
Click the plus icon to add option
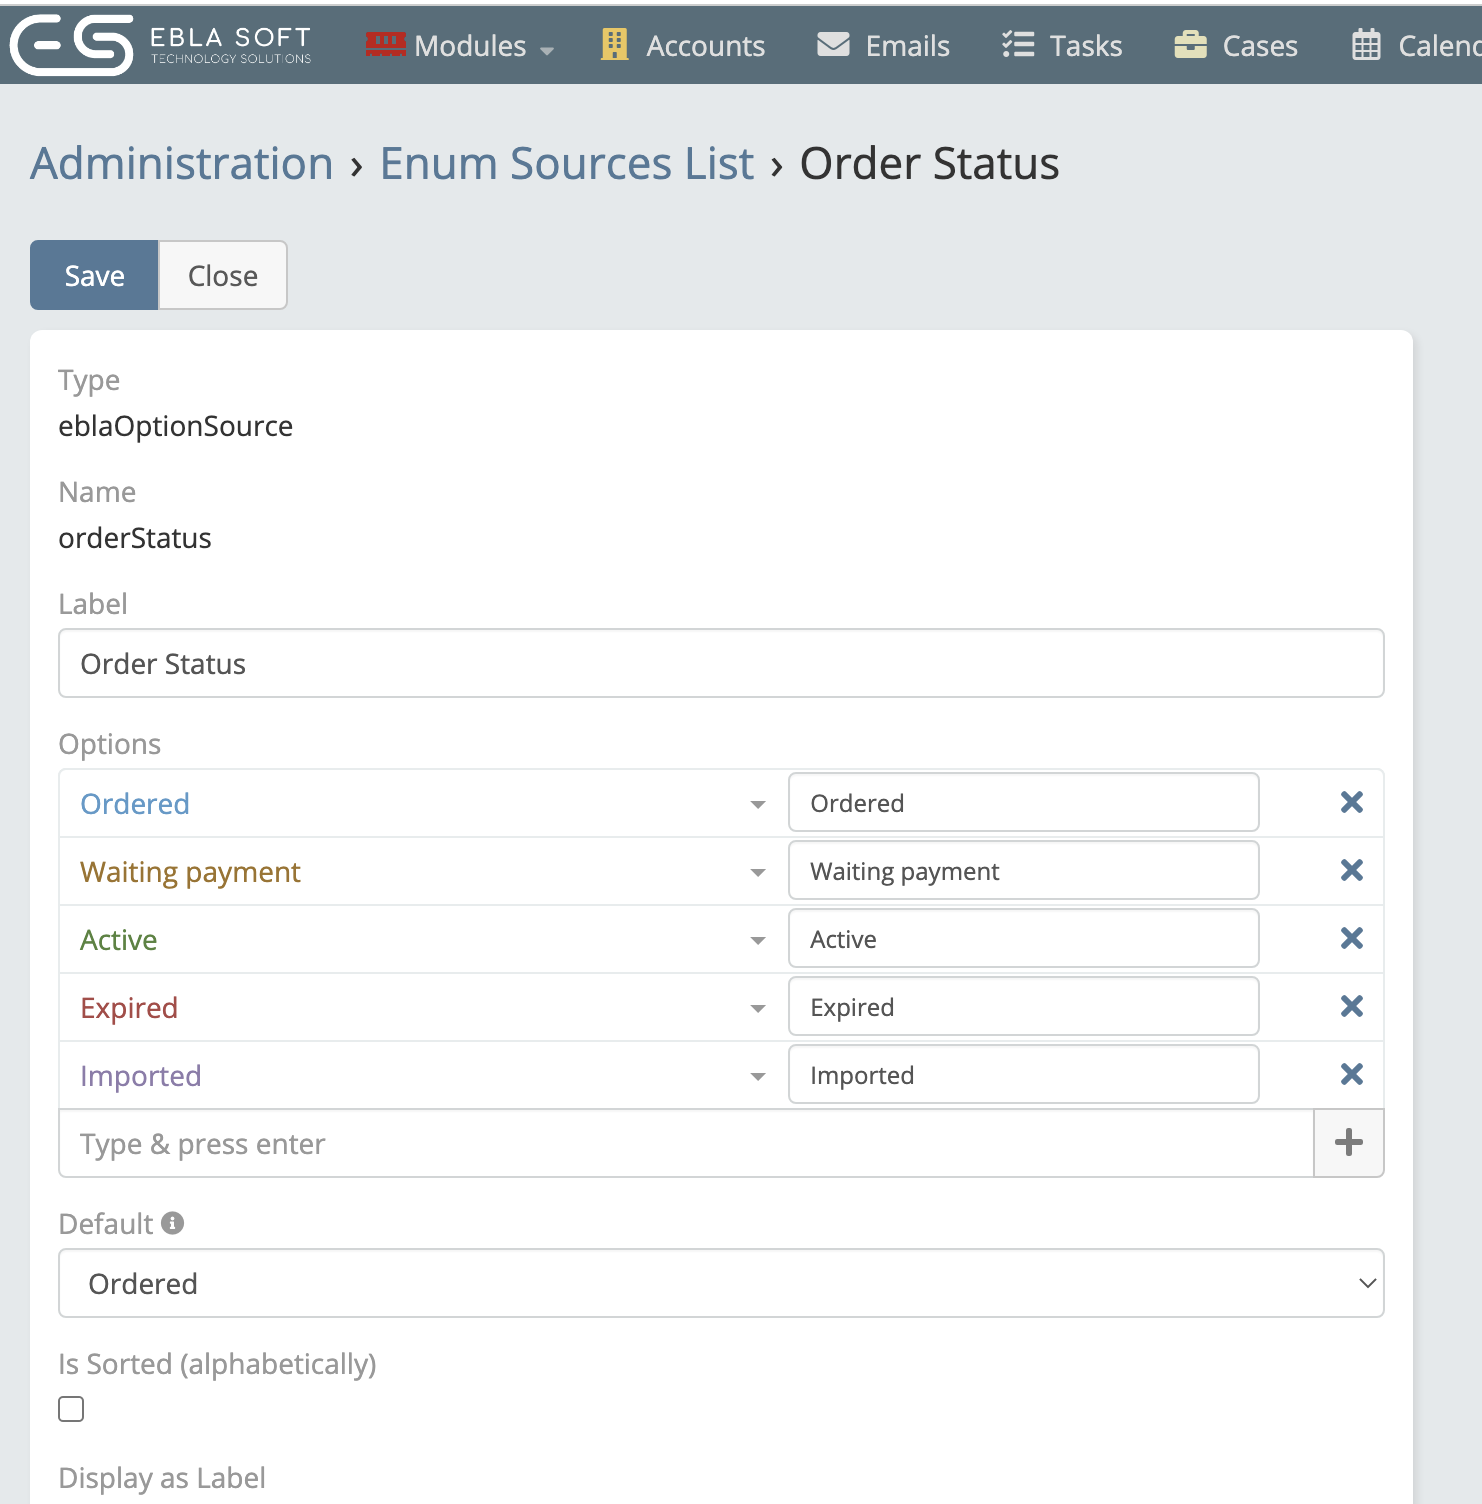pyautogui.click(x=1348, y=1143)
